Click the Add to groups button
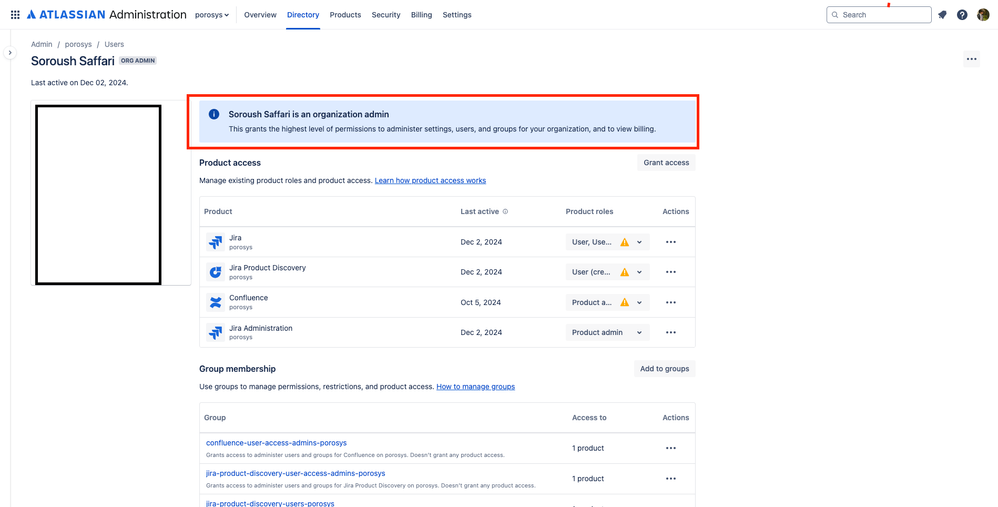This screenshot has width=998, height=507. point(664,369)
